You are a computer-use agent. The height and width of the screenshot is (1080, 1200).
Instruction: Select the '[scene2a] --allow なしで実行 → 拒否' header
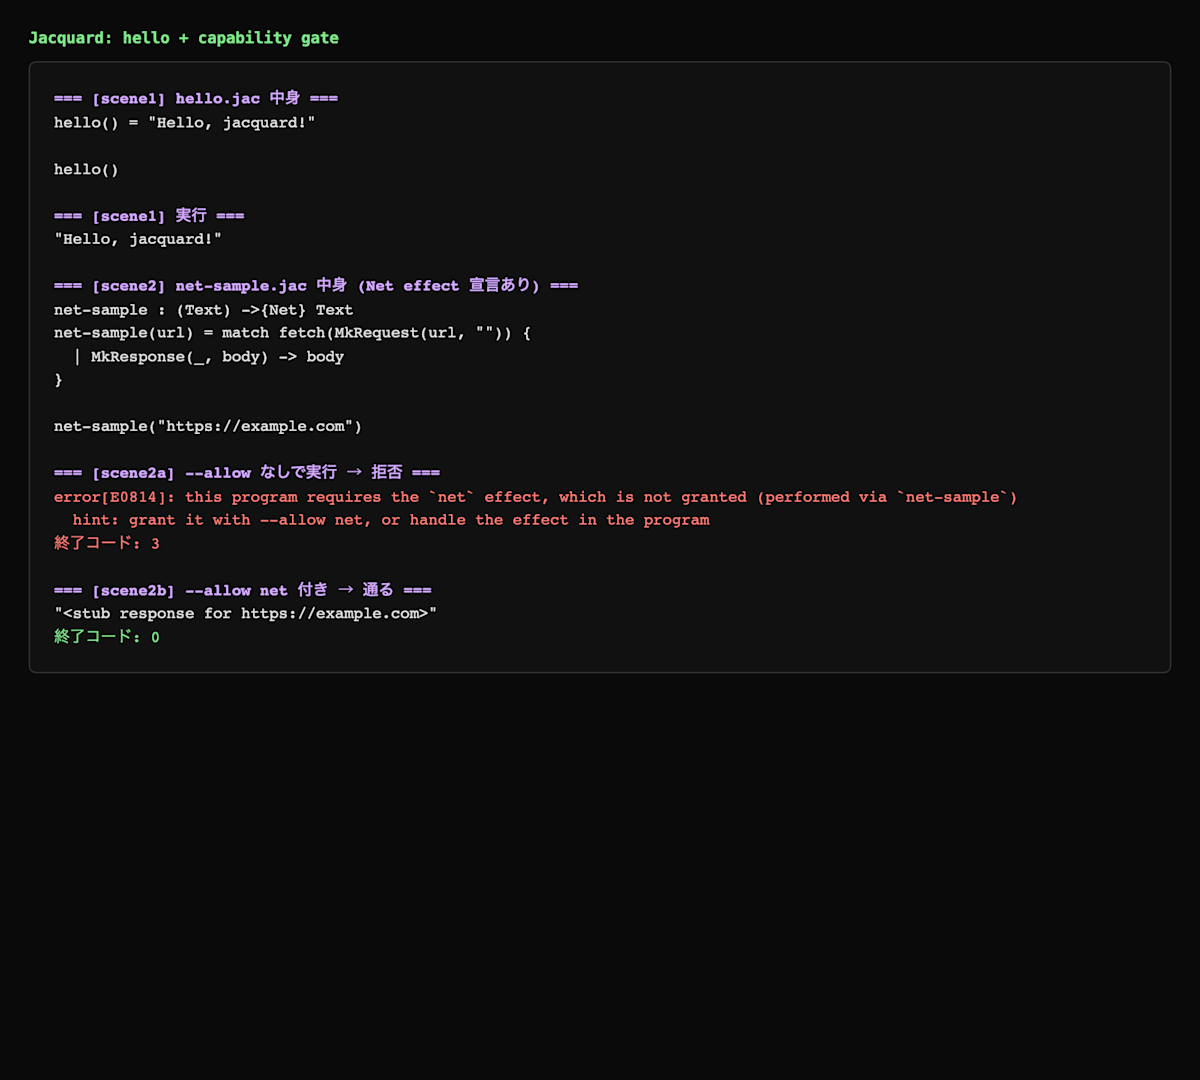(x=247, y=472)
